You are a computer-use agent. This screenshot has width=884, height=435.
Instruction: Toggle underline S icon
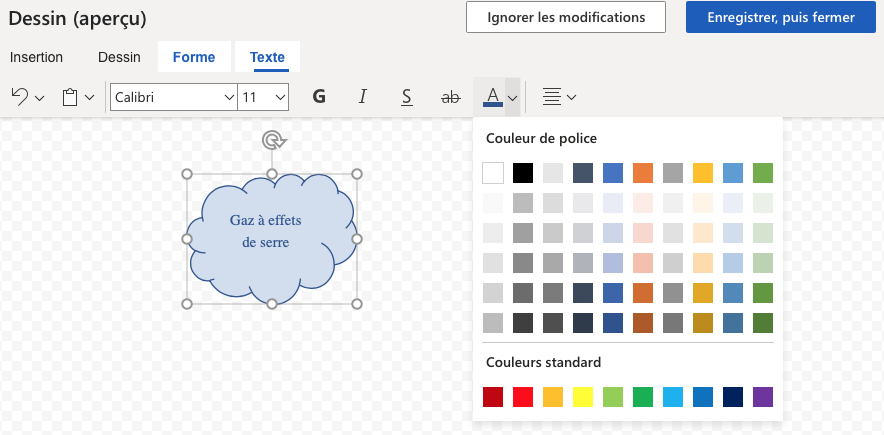(406, 97)
